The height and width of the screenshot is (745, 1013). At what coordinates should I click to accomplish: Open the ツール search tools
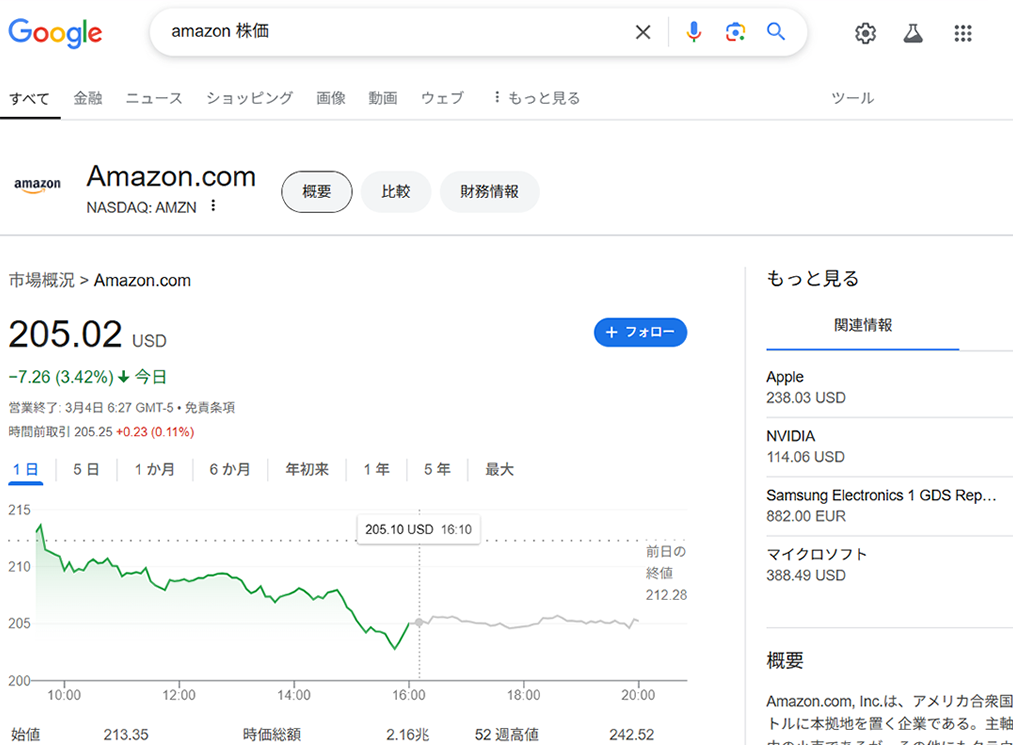click(x=852, y=98)
